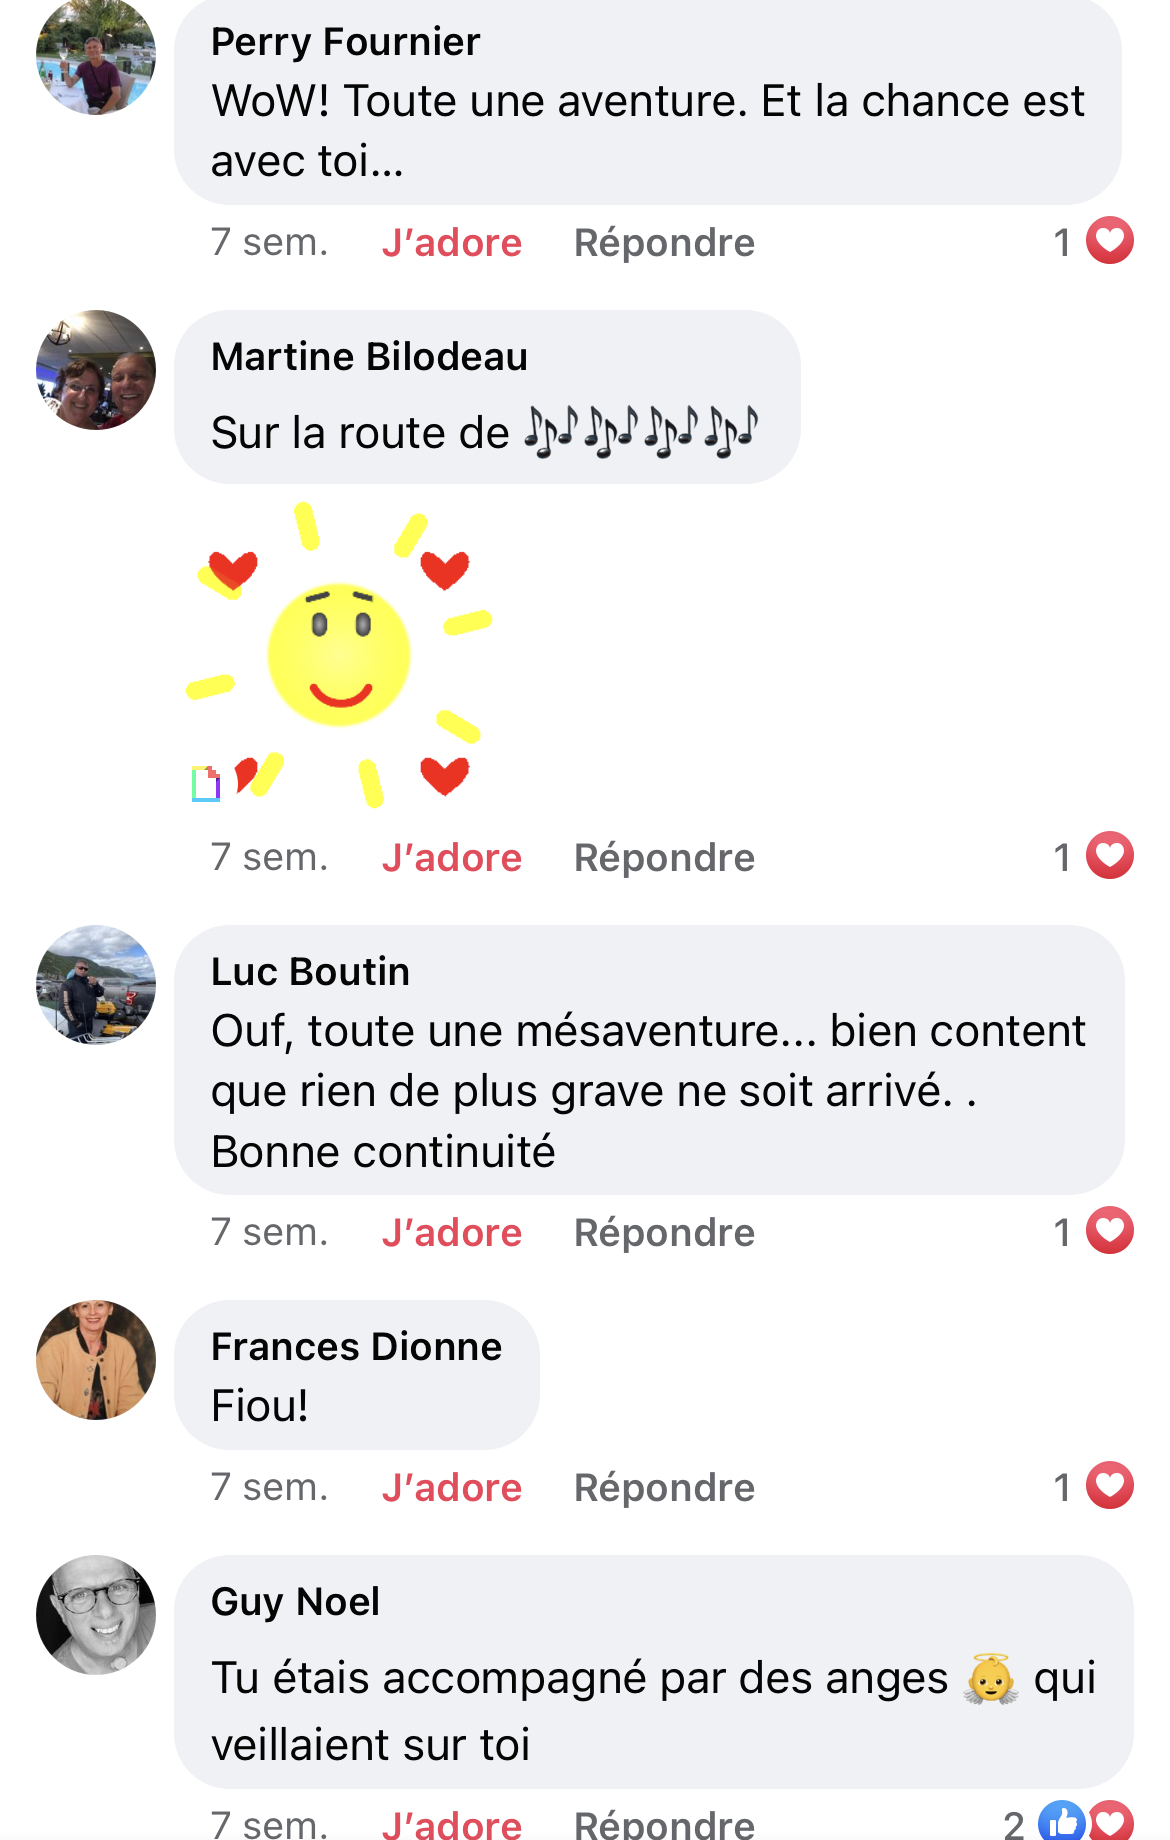View heart reaction on Martine Bilodeau's comment
1170x1840 pixels.
coord(1109,856)
